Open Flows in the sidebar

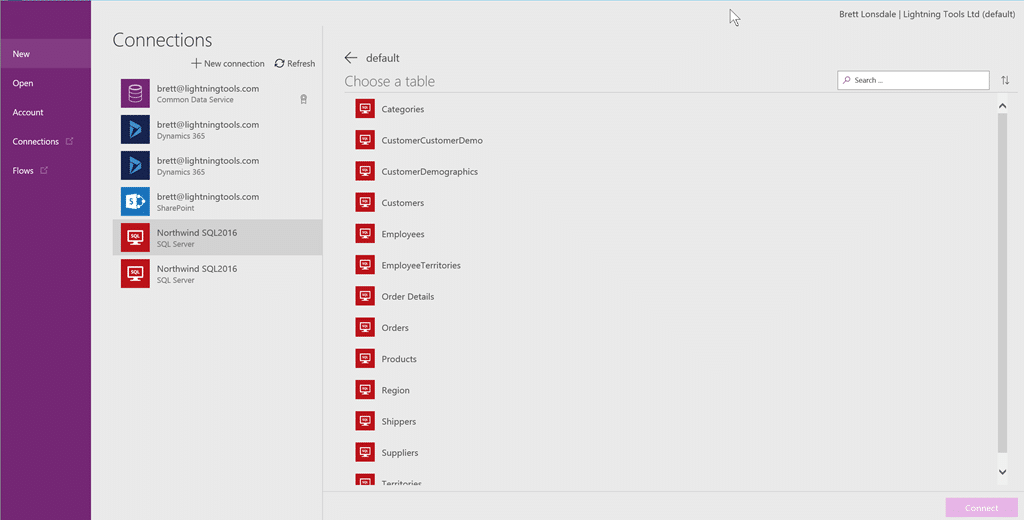pyautogui.click(x=46, y=171)
